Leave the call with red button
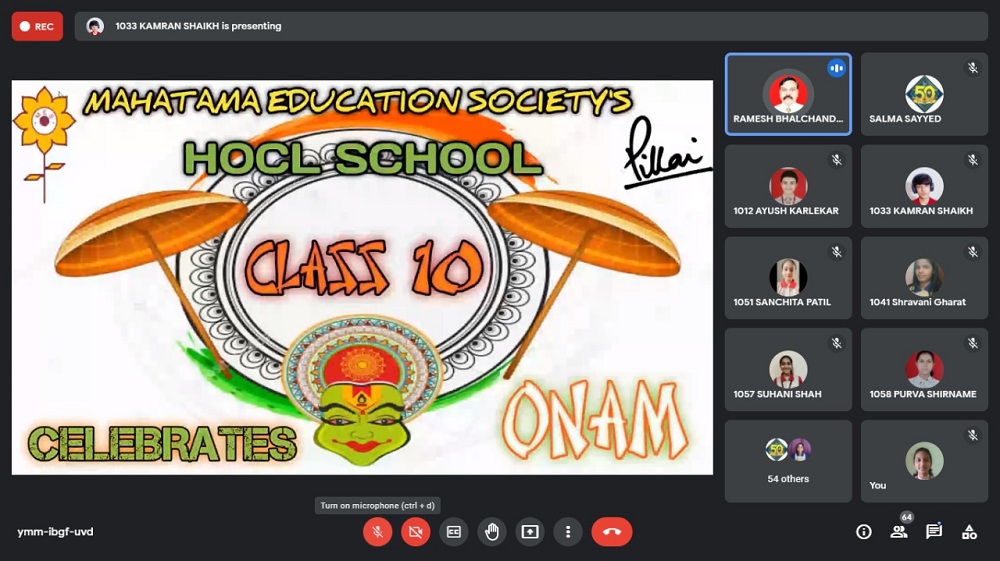This screenshot has width=1000, height=561. click(612, 532)
